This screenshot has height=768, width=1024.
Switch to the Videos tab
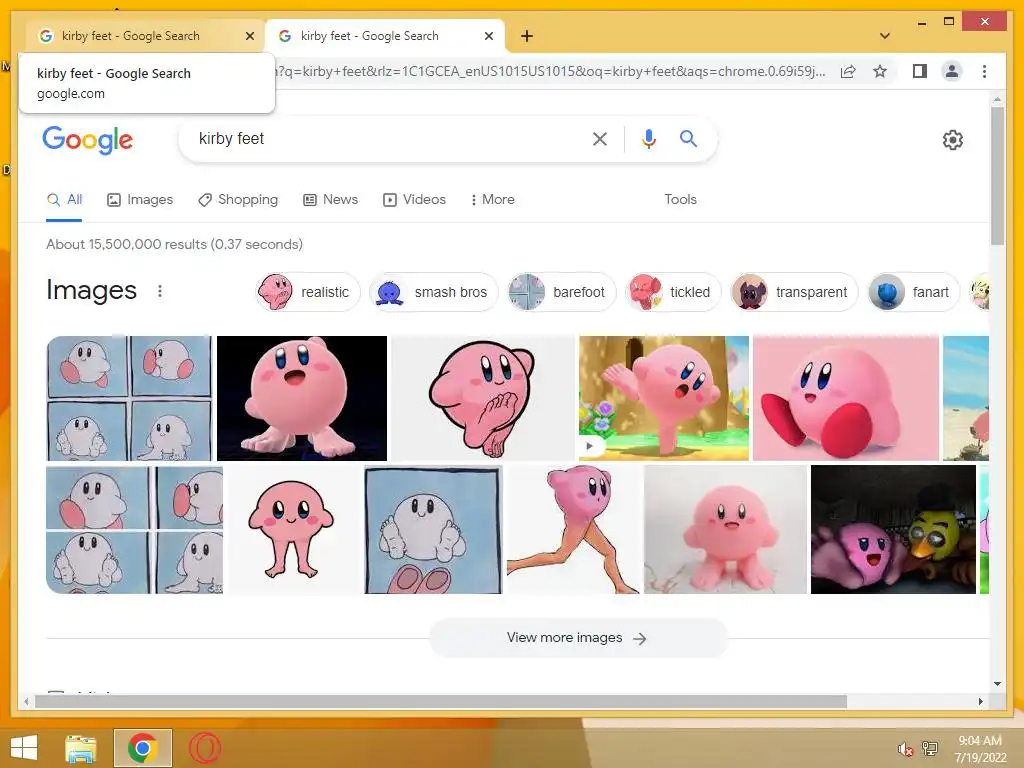click(414, 200)
